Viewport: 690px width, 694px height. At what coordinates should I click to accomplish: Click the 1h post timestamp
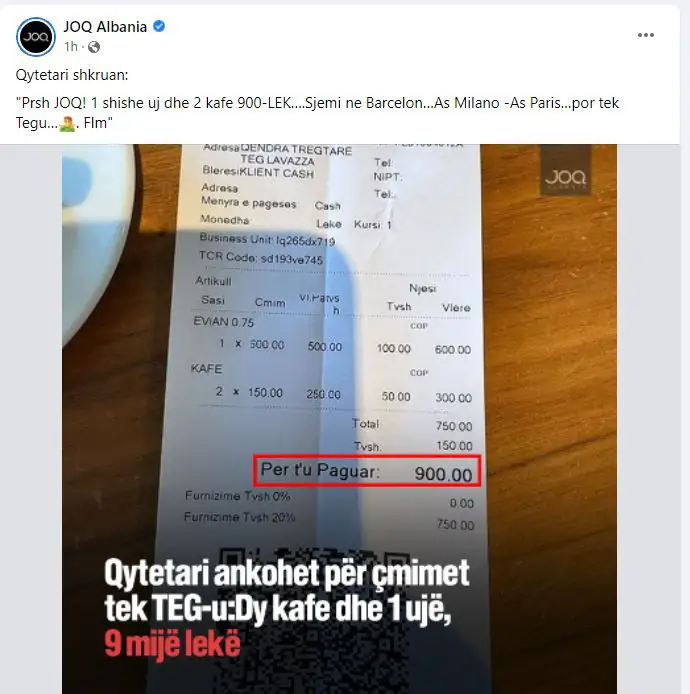point(71,47)
